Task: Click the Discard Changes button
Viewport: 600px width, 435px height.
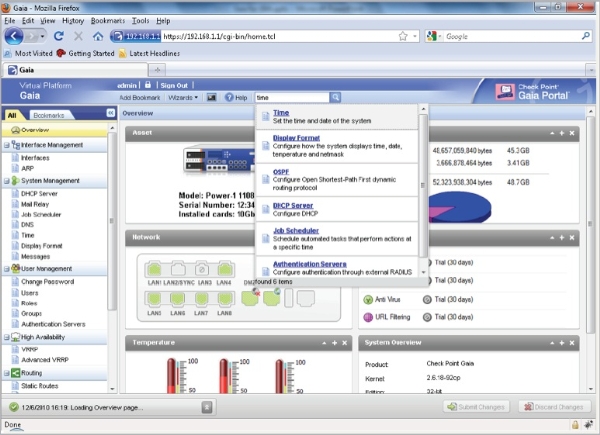Action: click(554, 407)
